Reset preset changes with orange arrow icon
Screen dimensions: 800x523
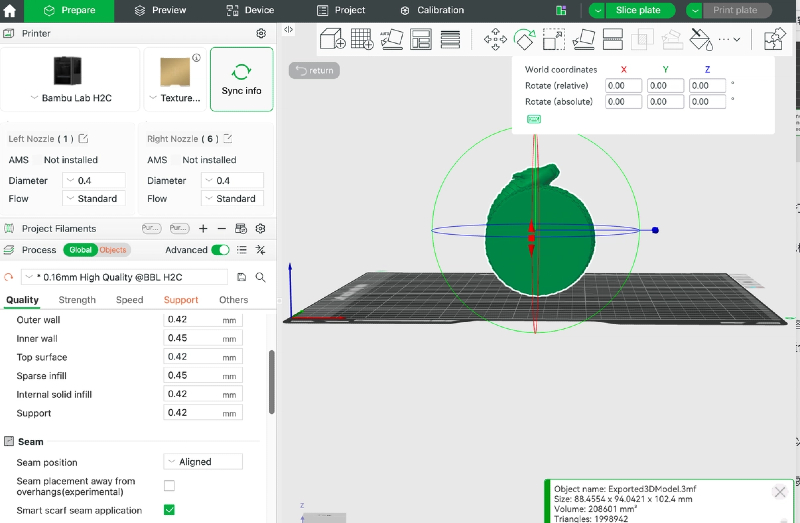point(8,277)
